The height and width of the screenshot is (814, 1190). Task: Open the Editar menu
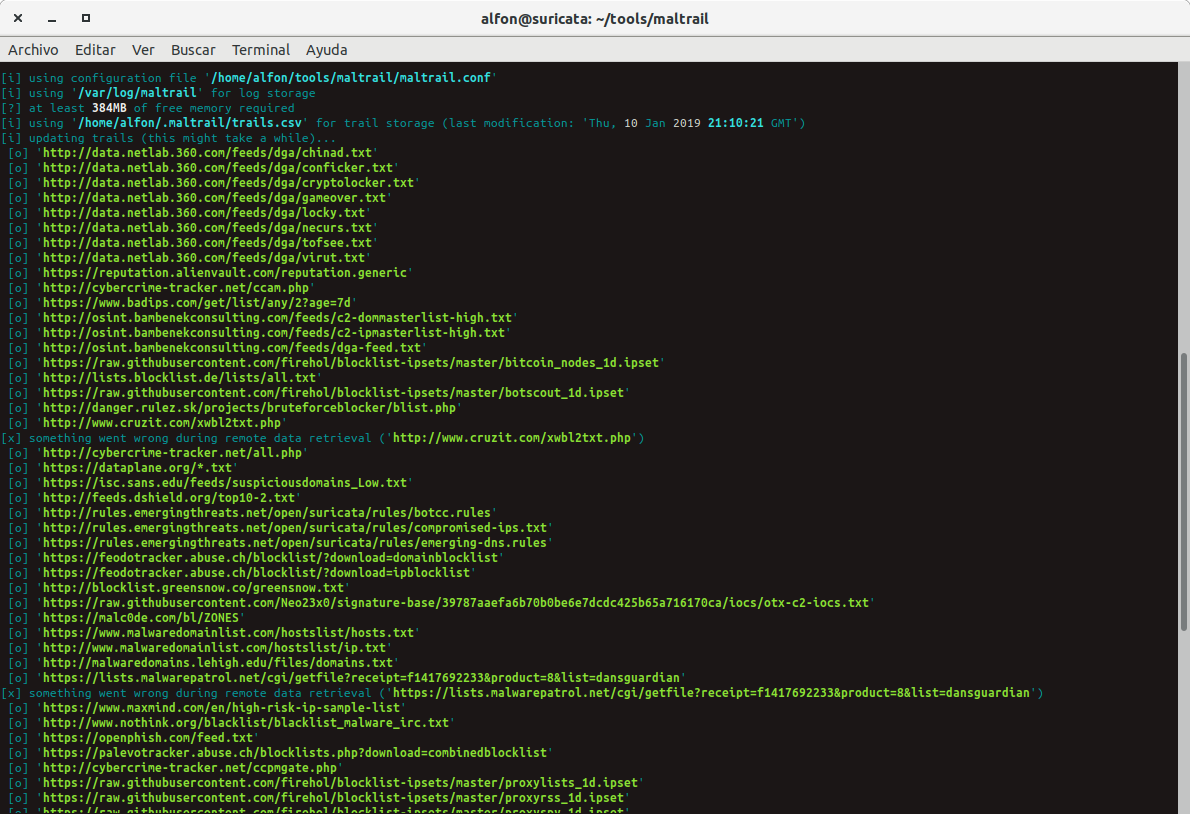point(95,49)
